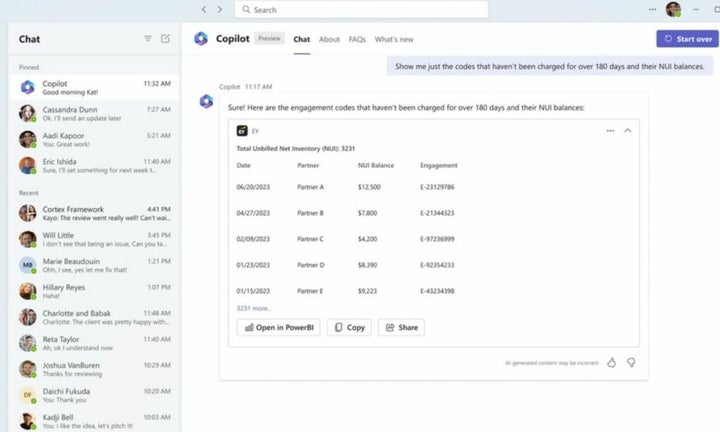Click the filter chats icon
This screenshot has height=432, width=720.
coord(148,39)
